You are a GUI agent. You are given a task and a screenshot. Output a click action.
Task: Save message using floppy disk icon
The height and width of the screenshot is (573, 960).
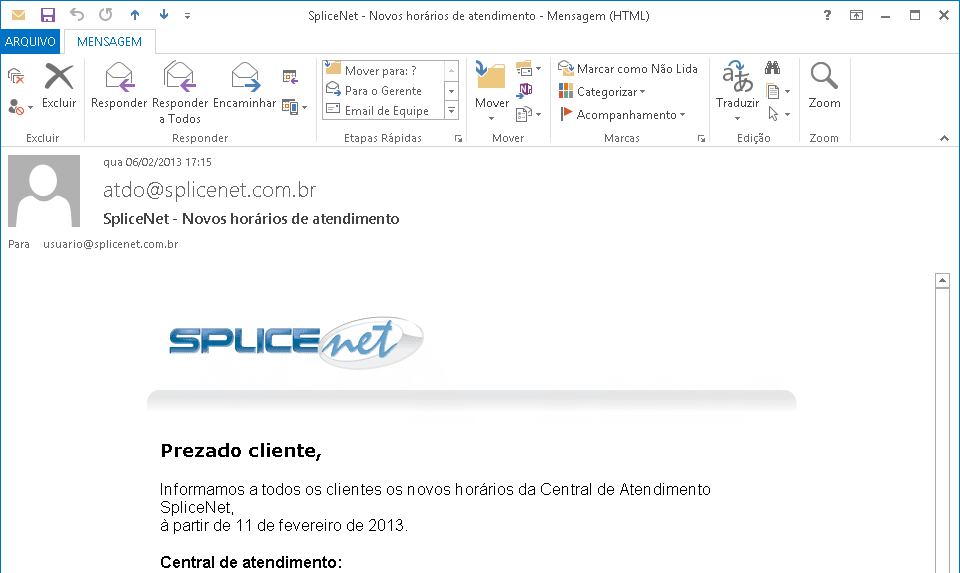point(47,15)
